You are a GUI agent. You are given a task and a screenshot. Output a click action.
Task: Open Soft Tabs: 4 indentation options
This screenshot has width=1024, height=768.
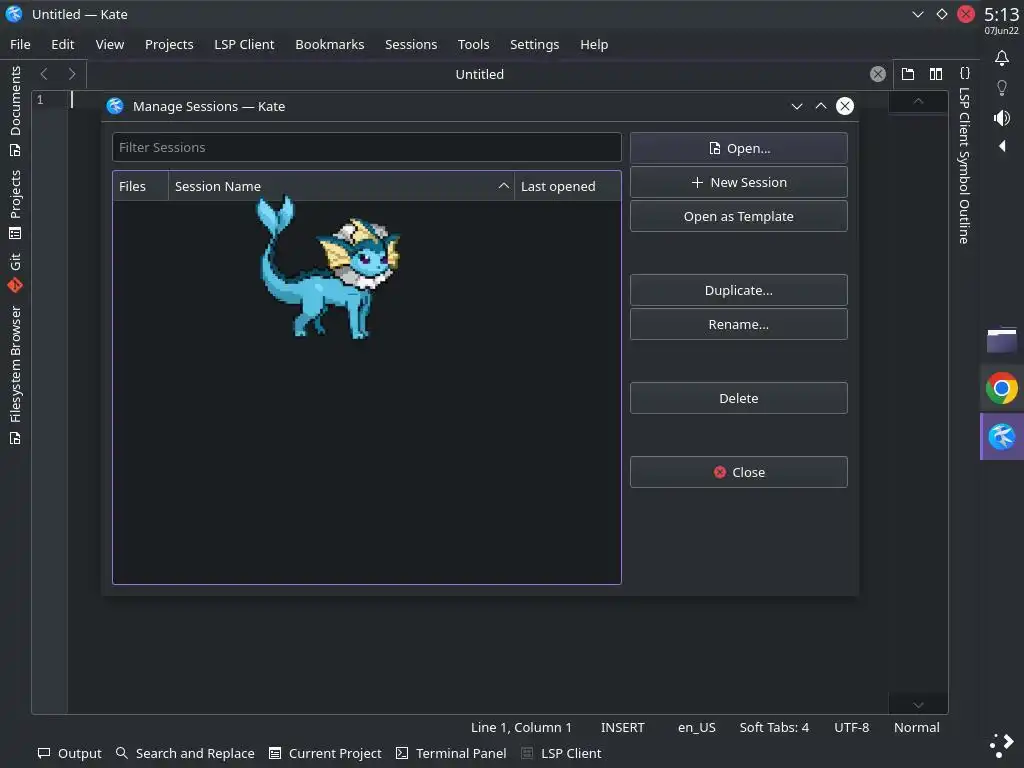tap(774, 727)
